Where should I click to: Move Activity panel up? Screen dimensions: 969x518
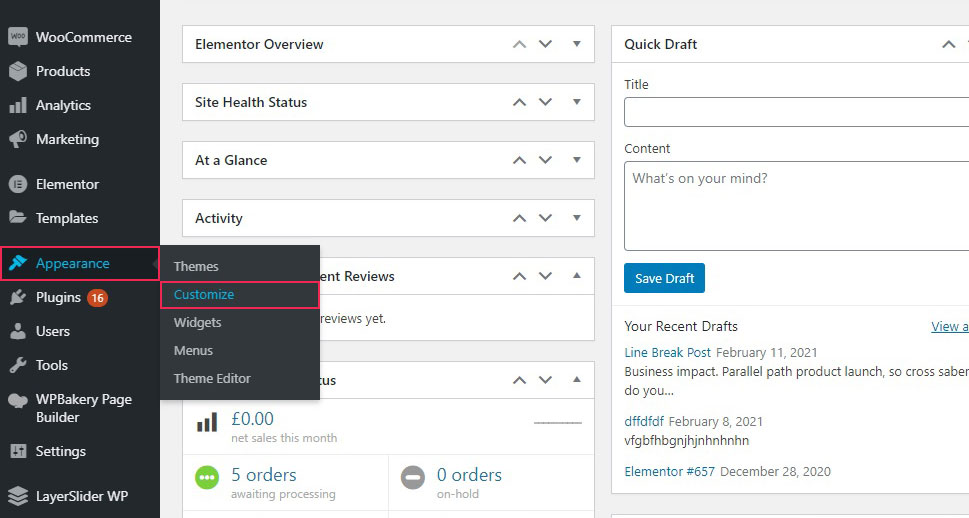pos(520,218)
